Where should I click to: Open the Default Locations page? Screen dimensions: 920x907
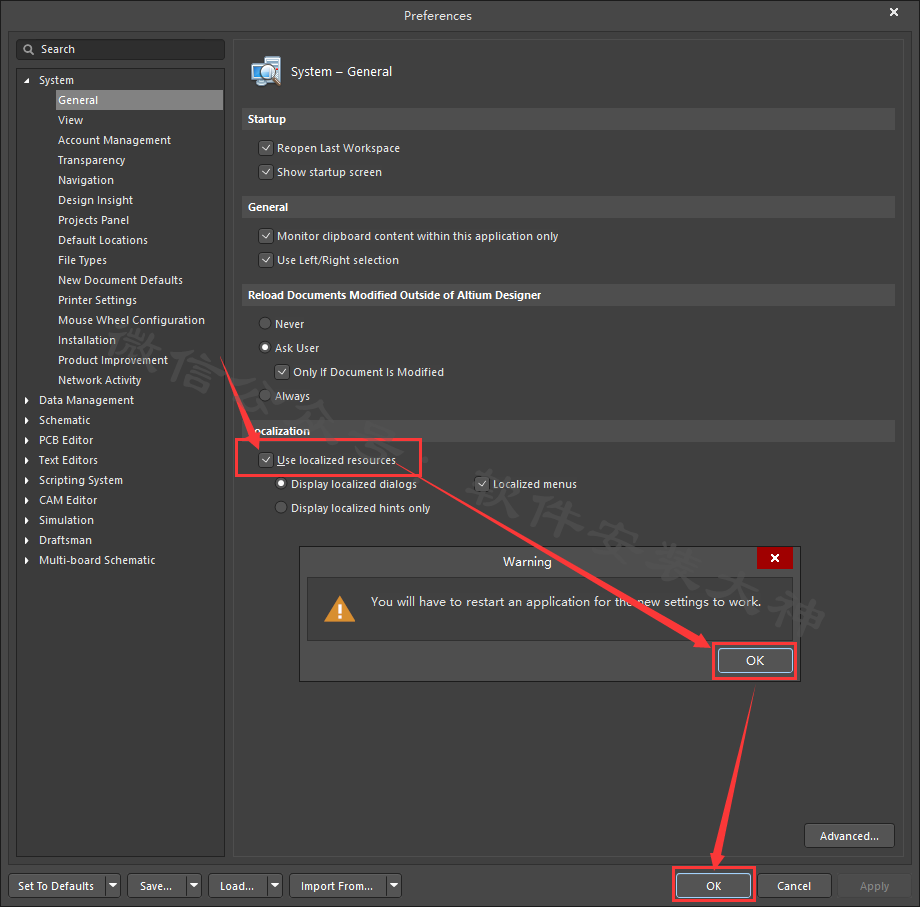pyautogui.click(x=103, y=240)
